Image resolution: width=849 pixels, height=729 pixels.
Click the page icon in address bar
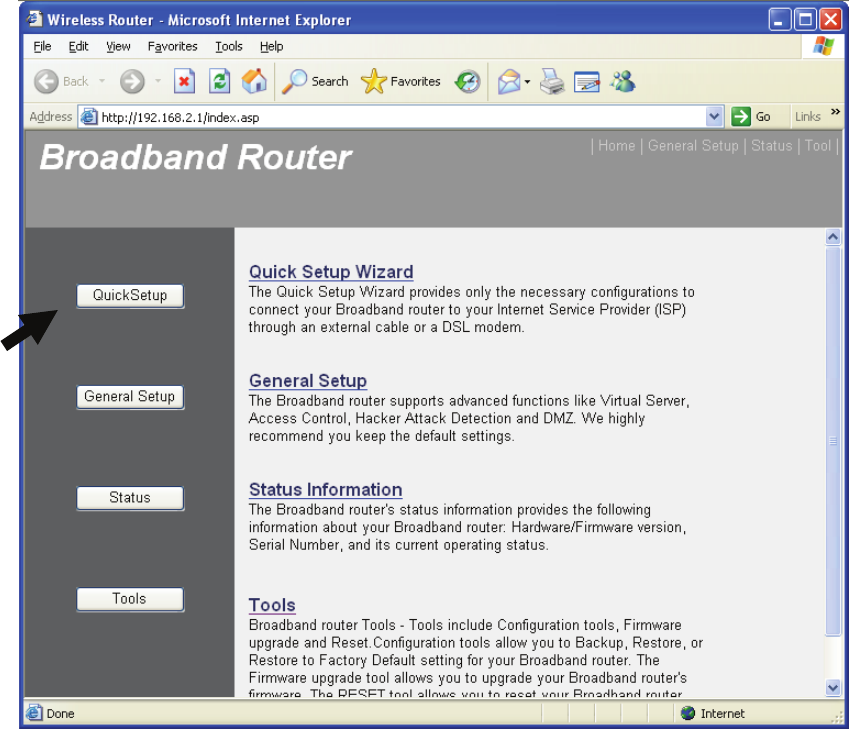click(x=89, y=116)
